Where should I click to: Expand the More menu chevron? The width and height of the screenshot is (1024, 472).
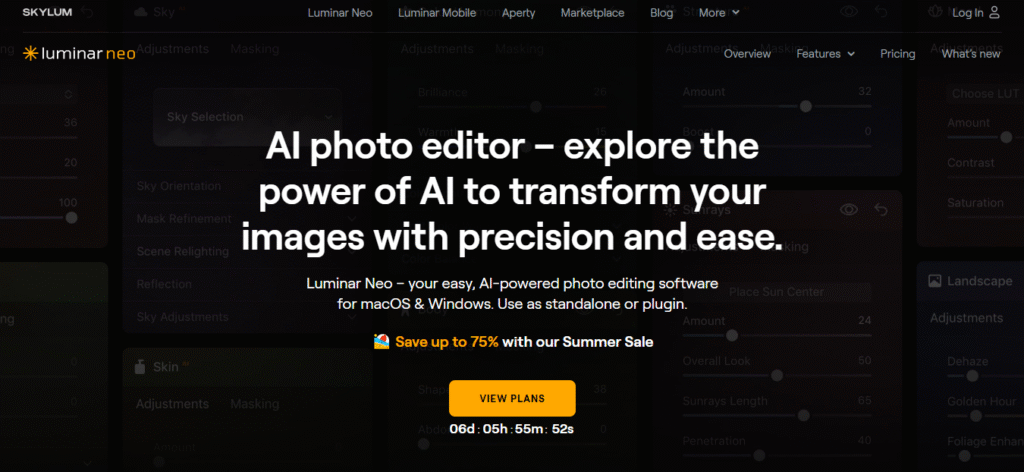[x=736, y=12]
